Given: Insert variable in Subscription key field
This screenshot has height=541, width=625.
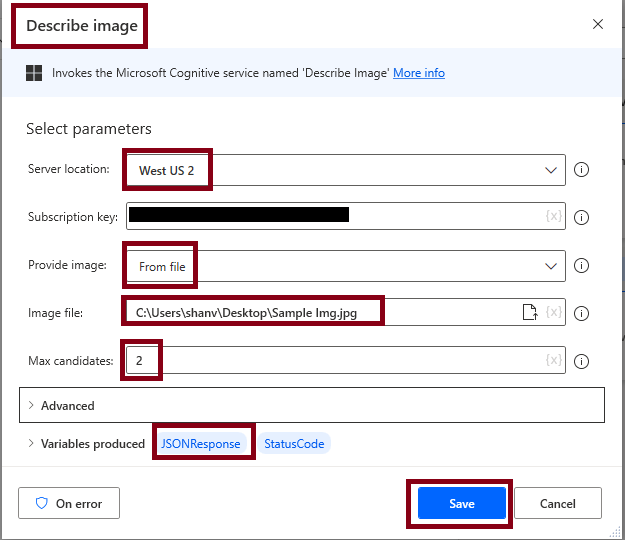Looking at the screenshot, I should [x=554, y=216].
